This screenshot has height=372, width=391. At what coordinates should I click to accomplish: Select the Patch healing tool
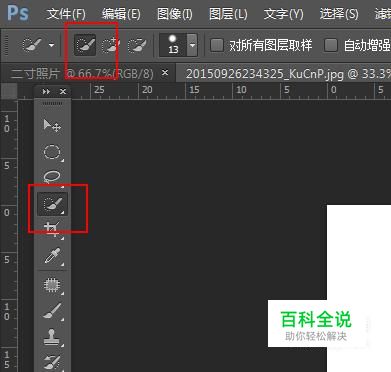click(52, 286)
